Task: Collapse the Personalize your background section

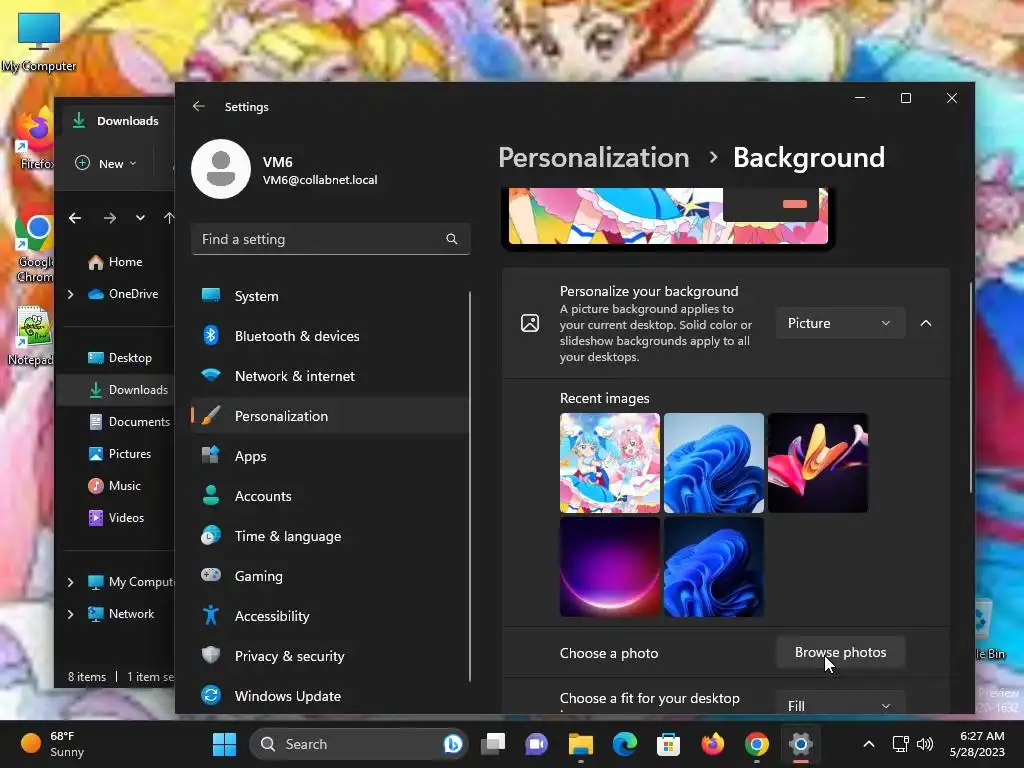Action: tap(926, 323)
